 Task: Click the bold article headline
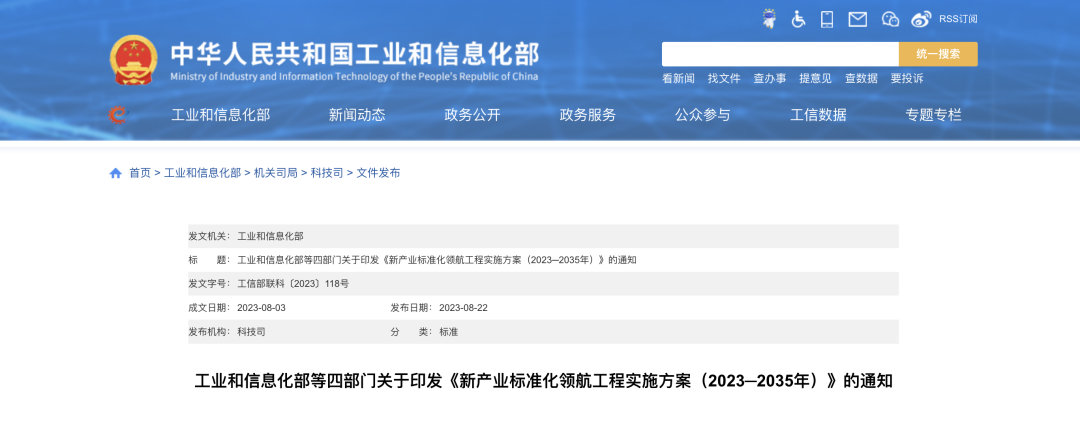543,381
